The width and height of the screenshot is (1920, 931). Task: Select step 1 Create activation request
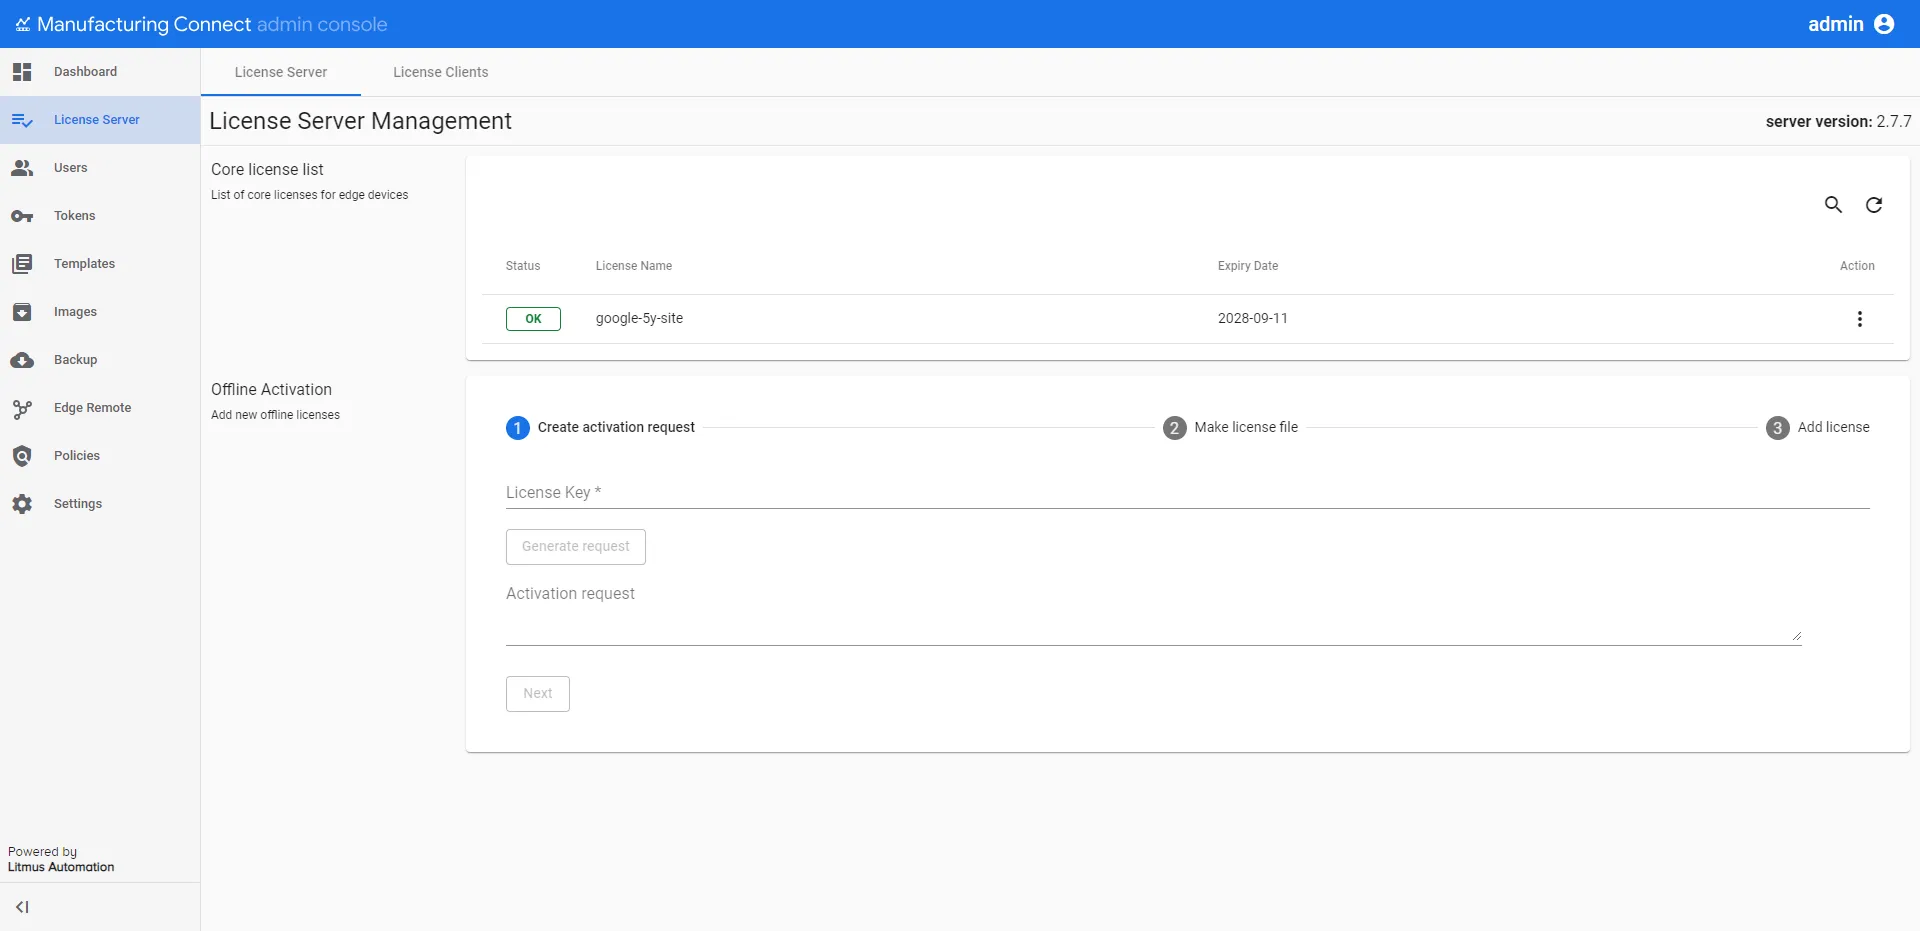[600, 428]
